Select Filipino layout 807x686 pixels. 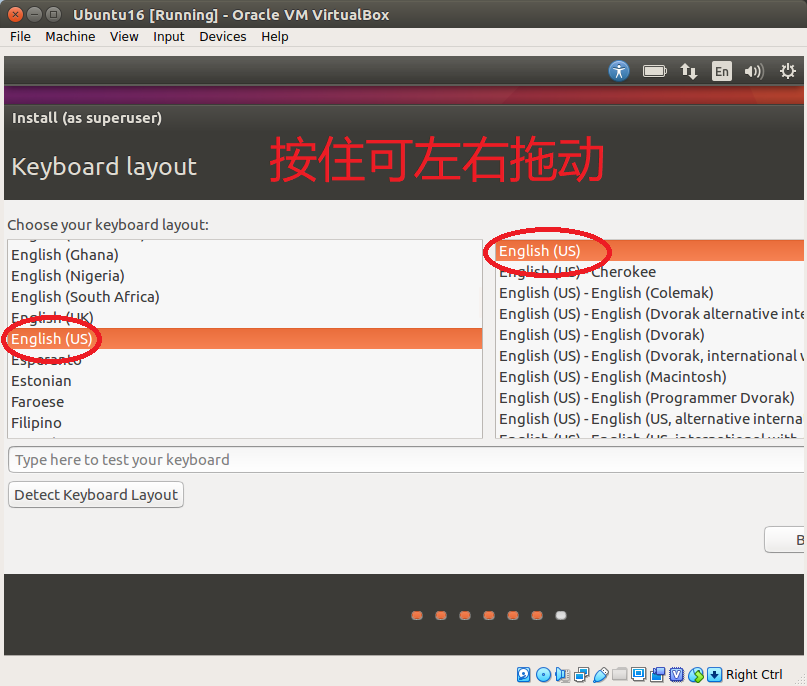[x=245, y=423]
